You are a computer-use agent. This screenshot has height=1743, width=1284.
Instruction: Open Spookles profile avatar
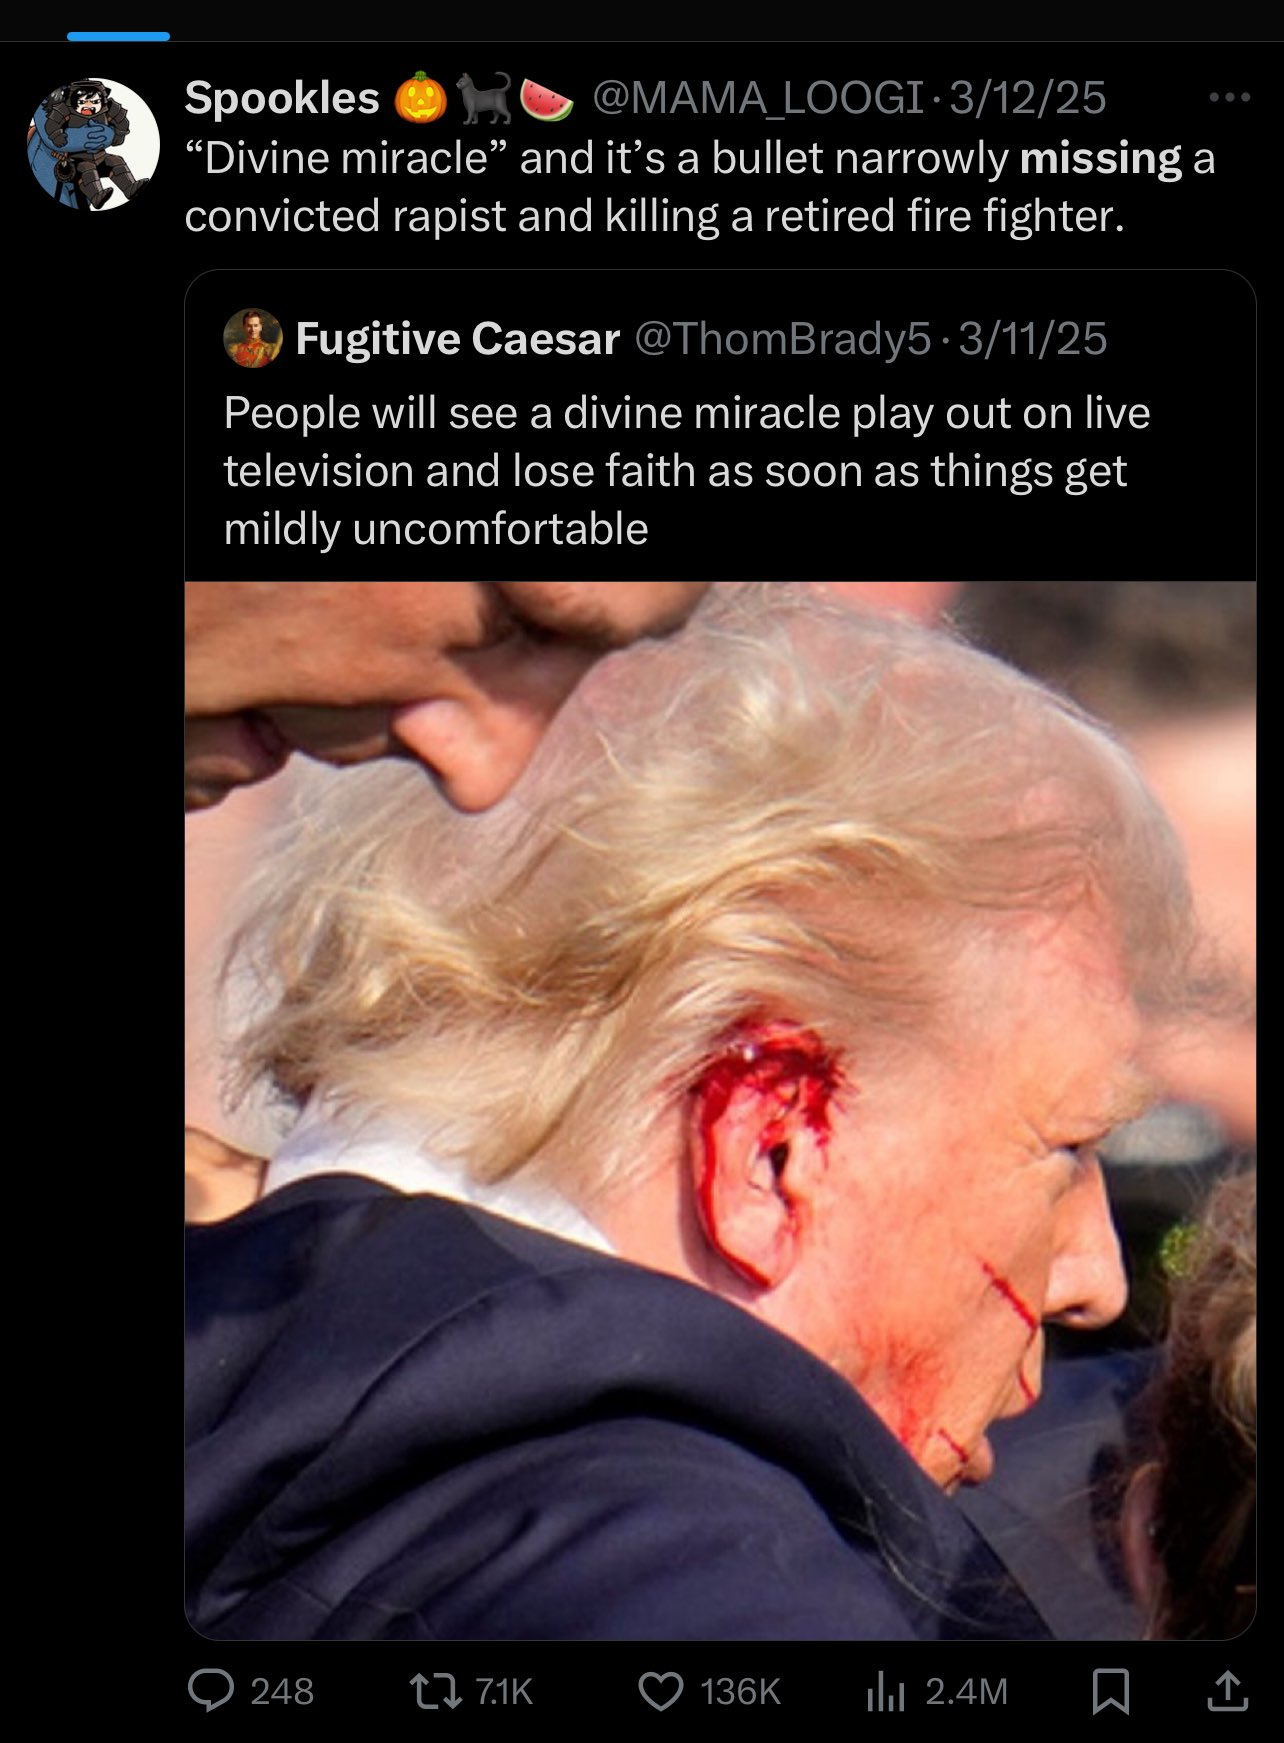coord(93,144)
